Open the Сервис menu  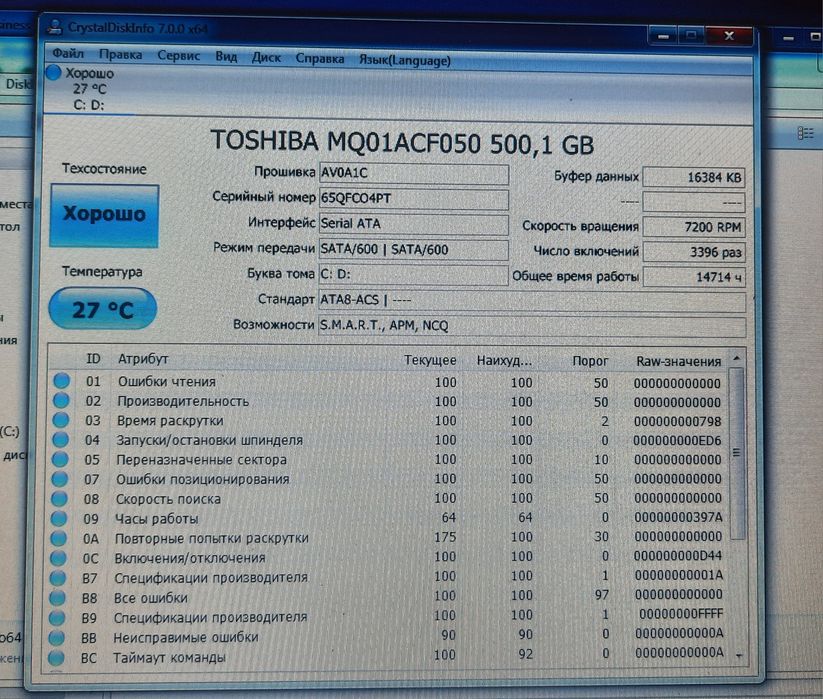(x=178, y=55)
